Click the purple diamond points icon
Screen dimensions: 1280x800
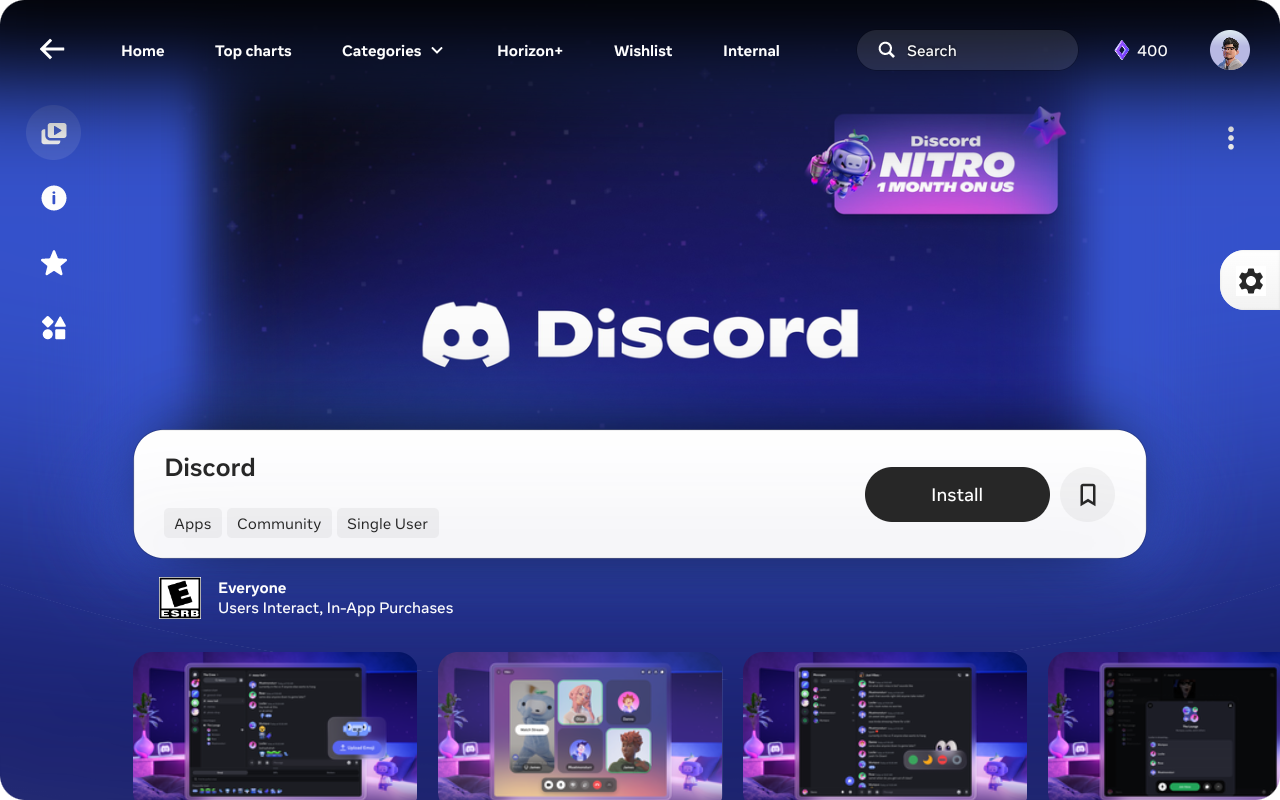pyautogui.click(x=1121, y=50)
